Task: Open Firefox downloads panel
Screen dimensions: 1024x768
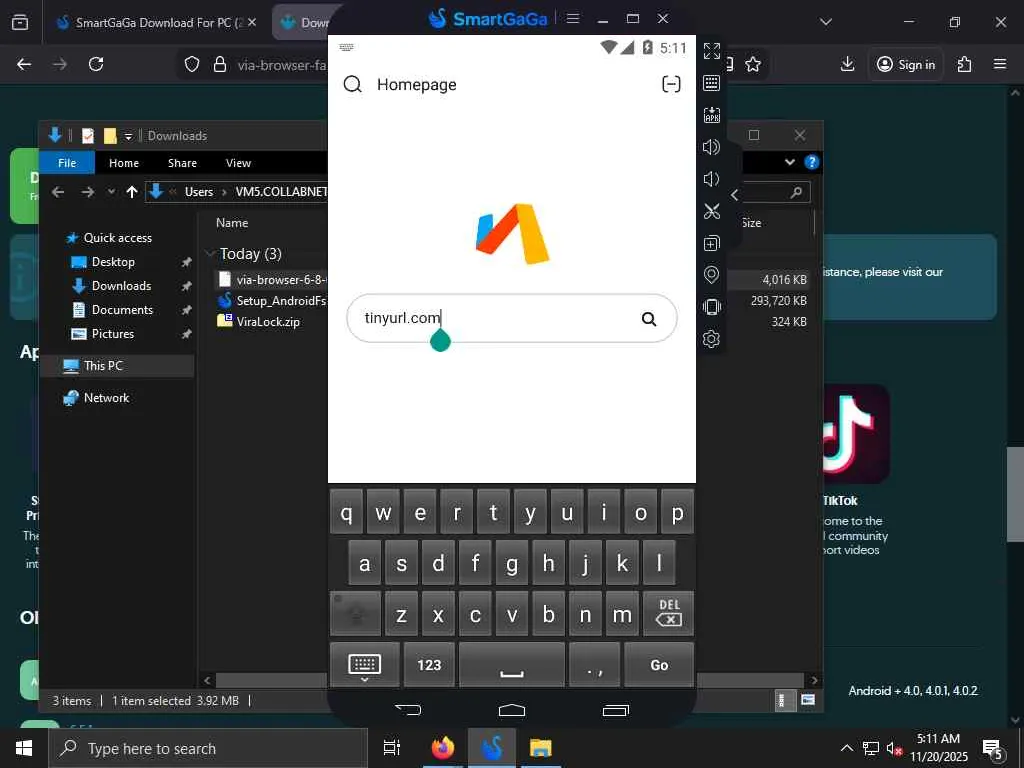Action: 847,64
